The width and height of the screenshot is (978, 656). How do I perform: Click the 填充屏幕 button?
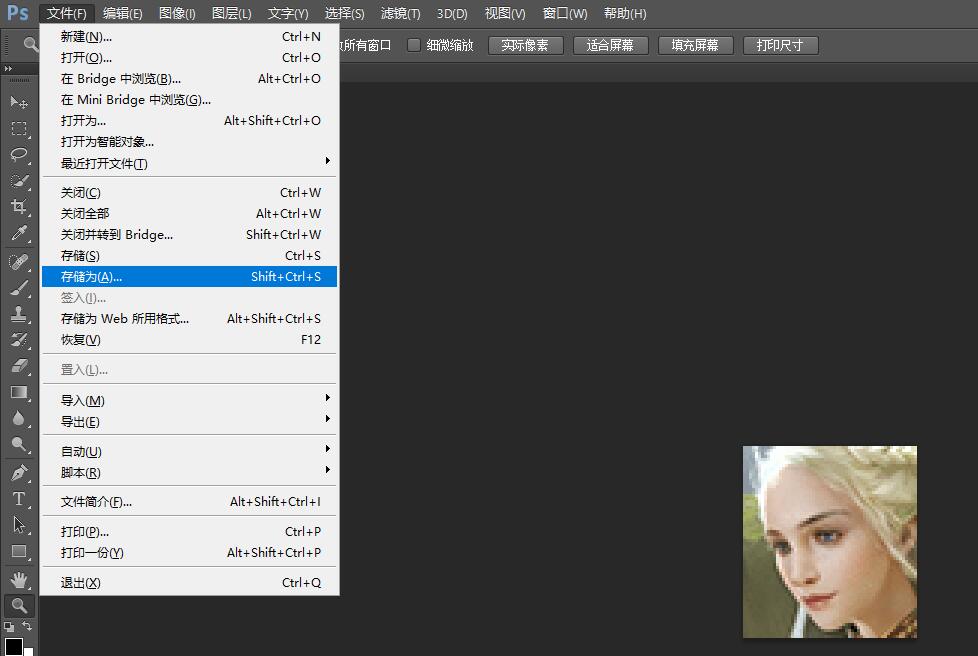pos(695,46)
